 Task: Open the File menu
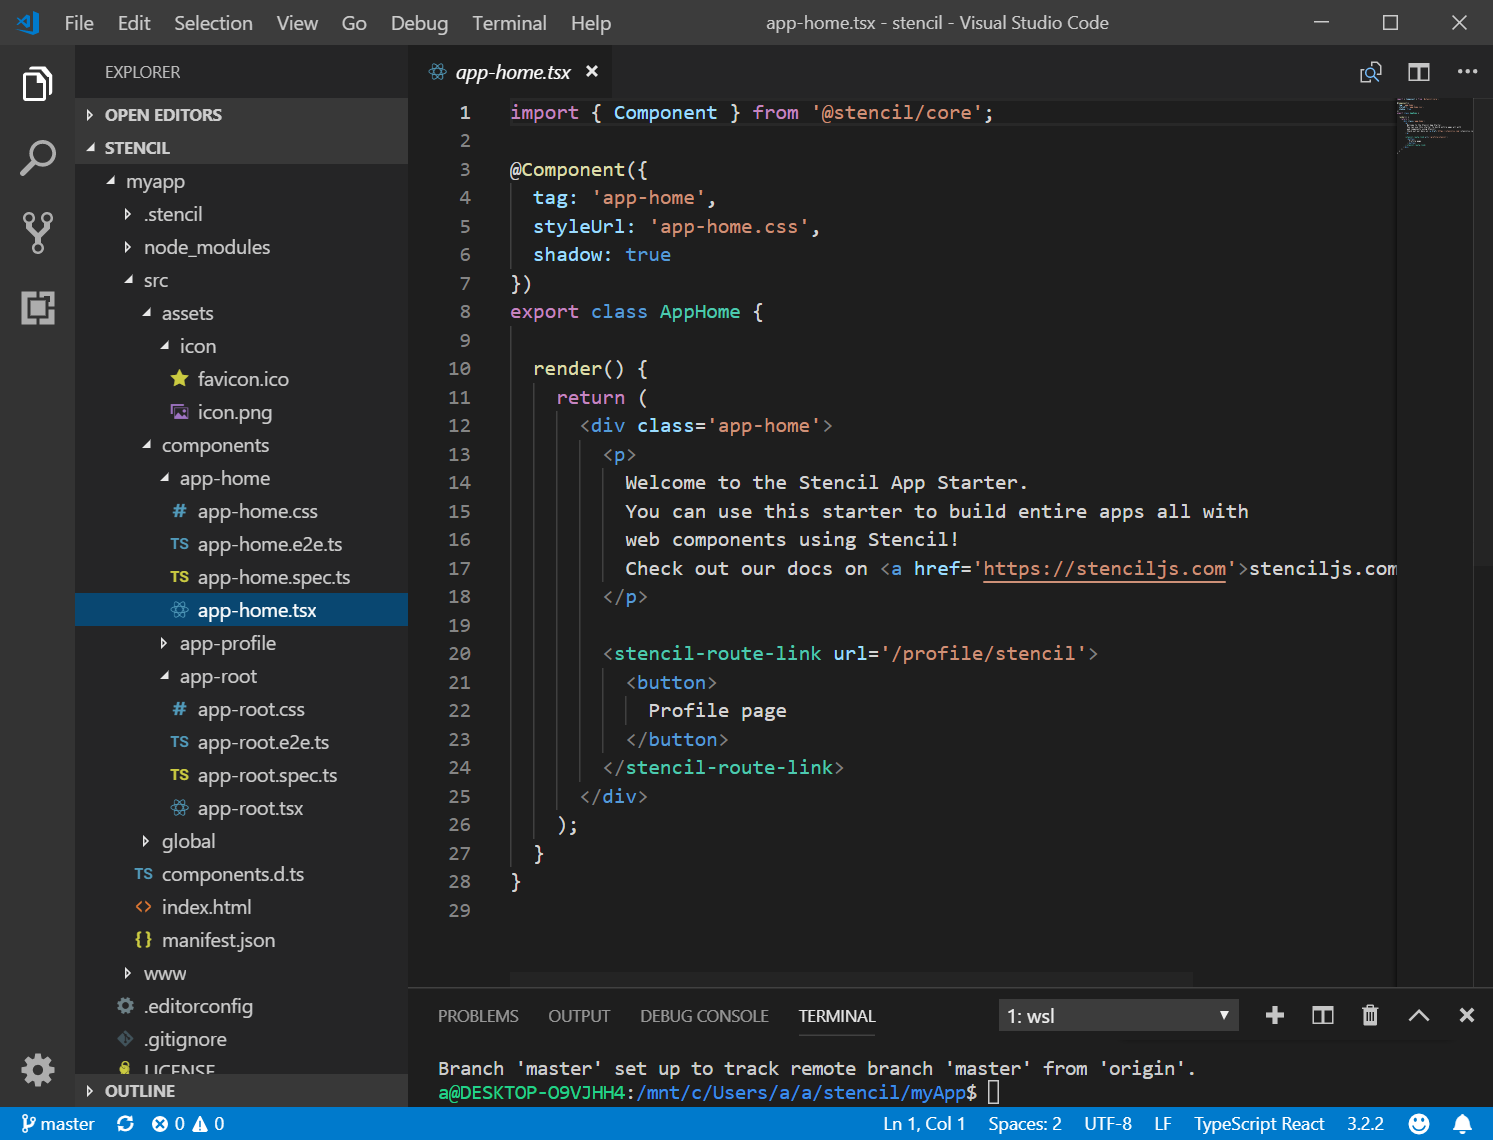pos(79,23)
